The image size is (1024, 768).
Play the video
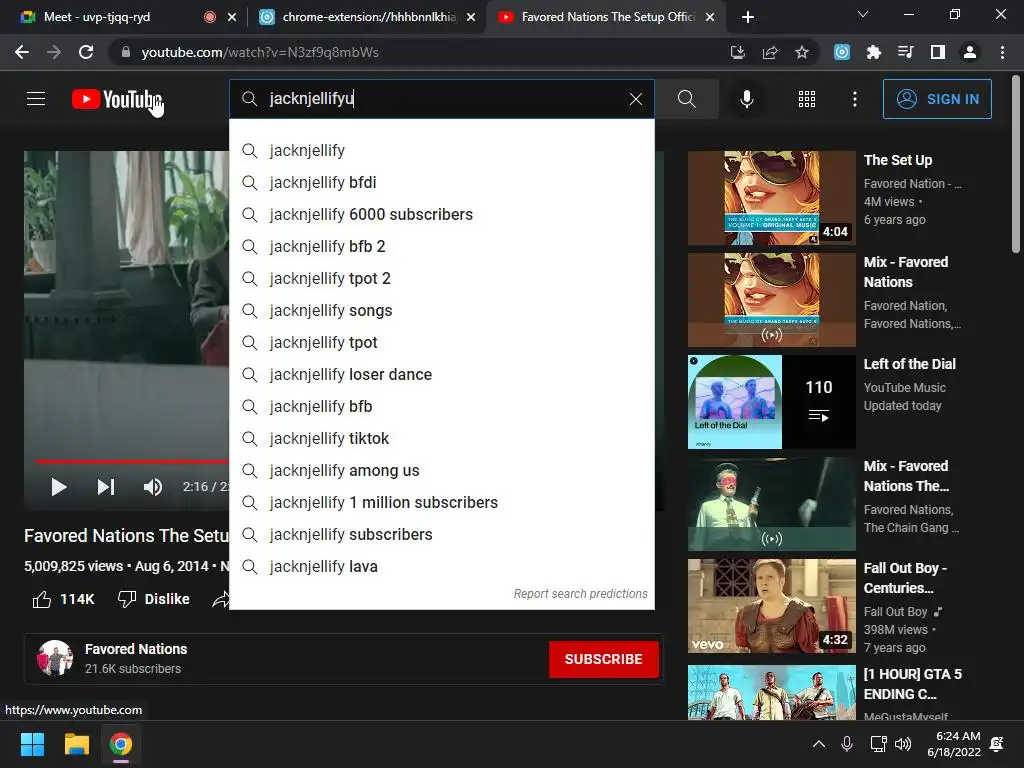(x=59, y=487)
